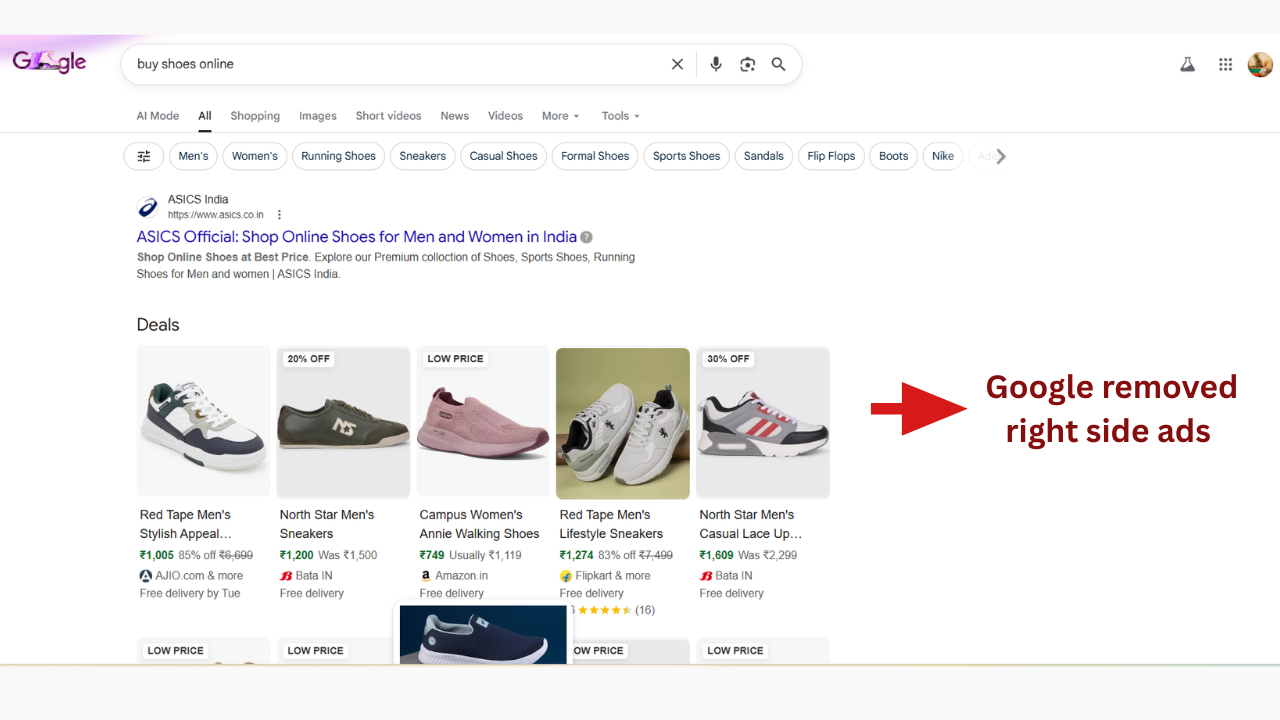Open three-dot menu beside ASICS result
Viewport: 1280px width, 720px height.
coord(280,215)
